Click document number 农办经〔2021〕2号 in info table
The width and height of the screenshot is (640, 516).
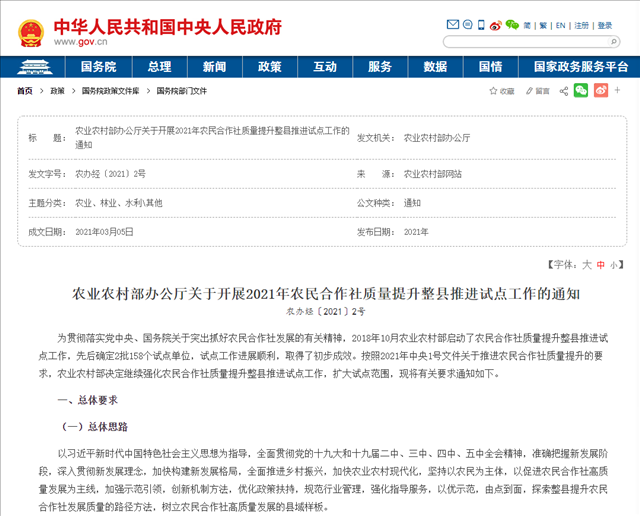(110, 174)
